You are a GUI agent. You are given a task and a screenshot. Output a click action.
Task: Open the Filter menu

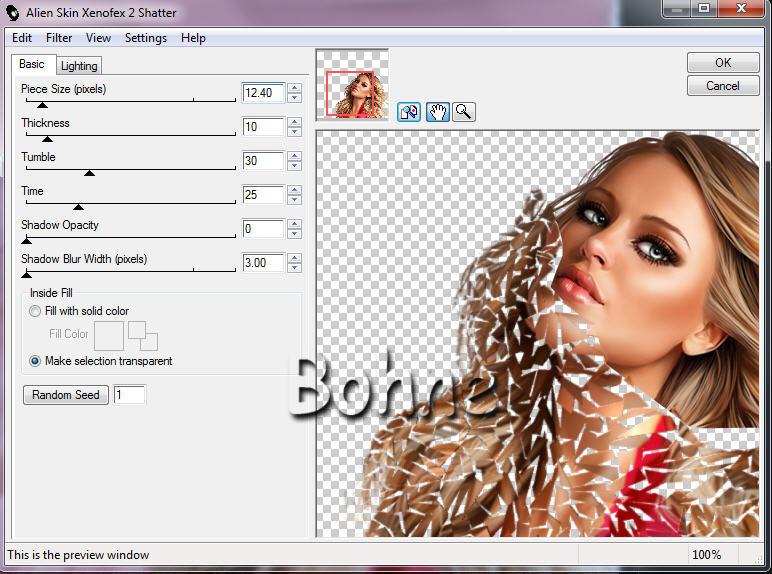[59, 38]
